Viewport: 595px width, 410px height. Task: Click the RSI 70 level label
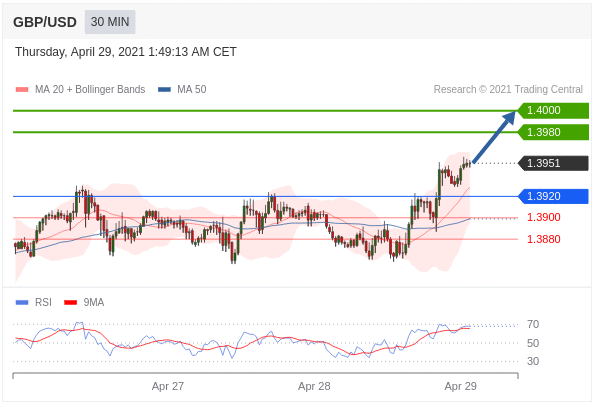533,324
